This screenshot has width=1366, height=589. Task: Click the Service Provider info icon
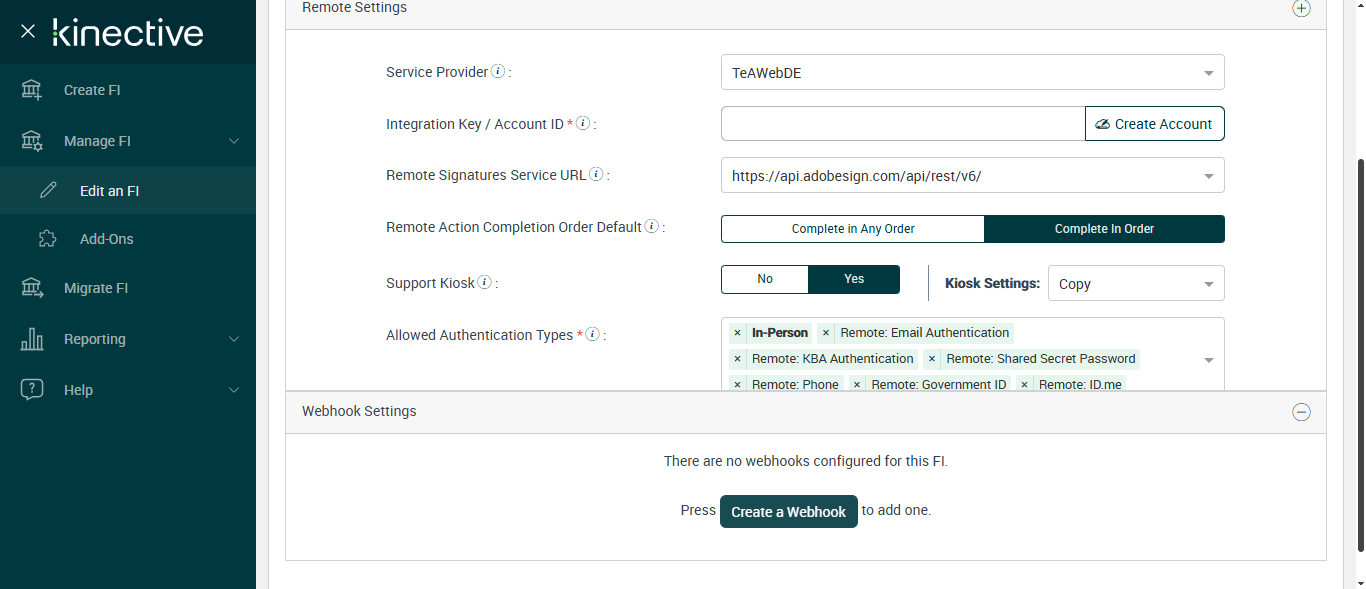(x=498, y=72)
